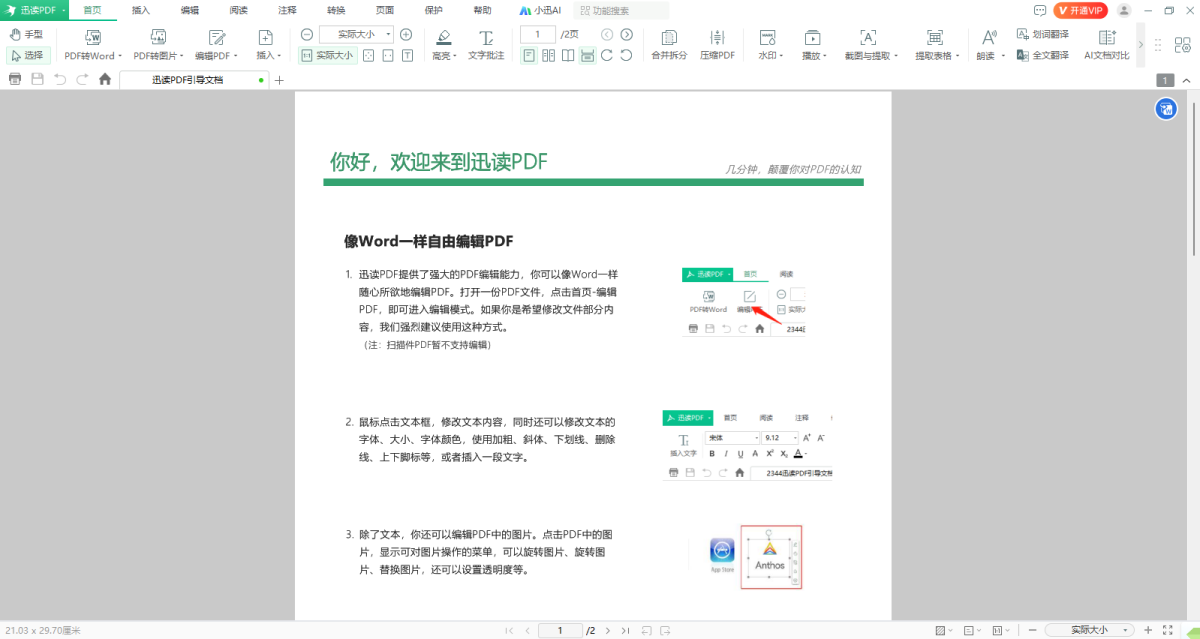Click the 全文翻译 full text translation icon
Viewport: 1200px width, 639px height.
pos(1023,55)
